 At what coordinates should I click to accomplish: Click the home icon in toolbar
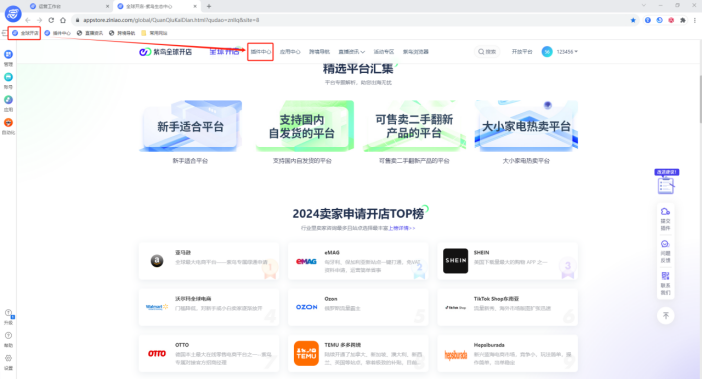(63, 20)
